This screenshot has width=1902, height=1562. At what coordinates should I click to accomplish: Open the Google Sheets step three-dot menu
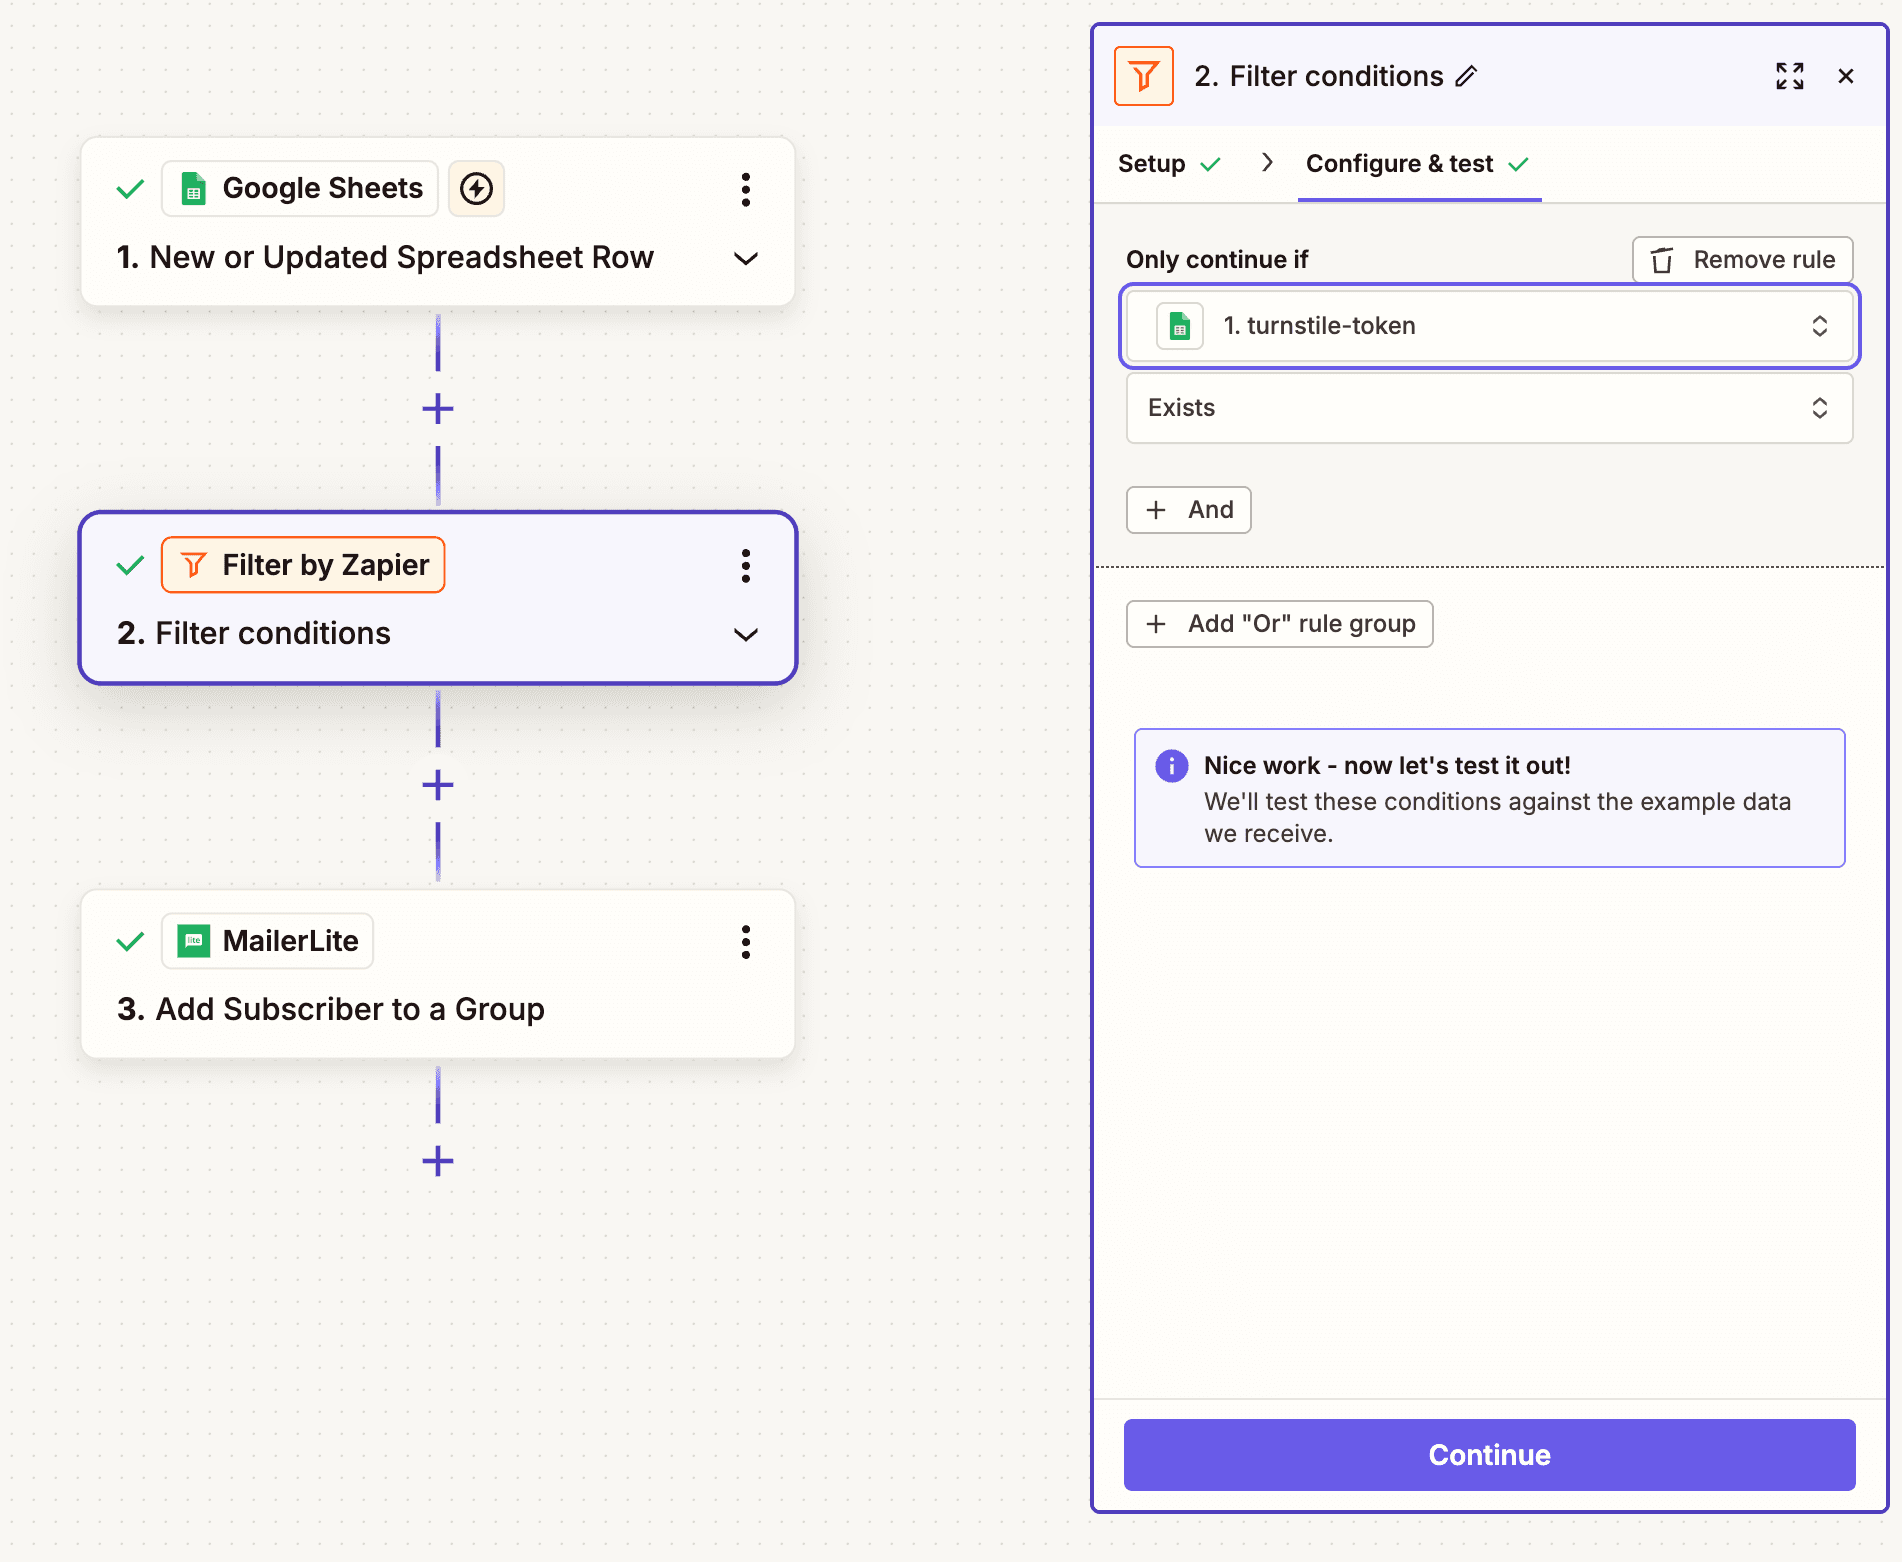(745, 189)
